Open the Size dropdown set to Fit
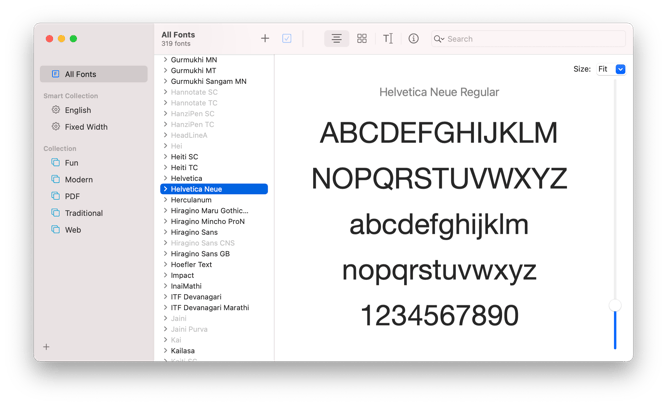 611,69
